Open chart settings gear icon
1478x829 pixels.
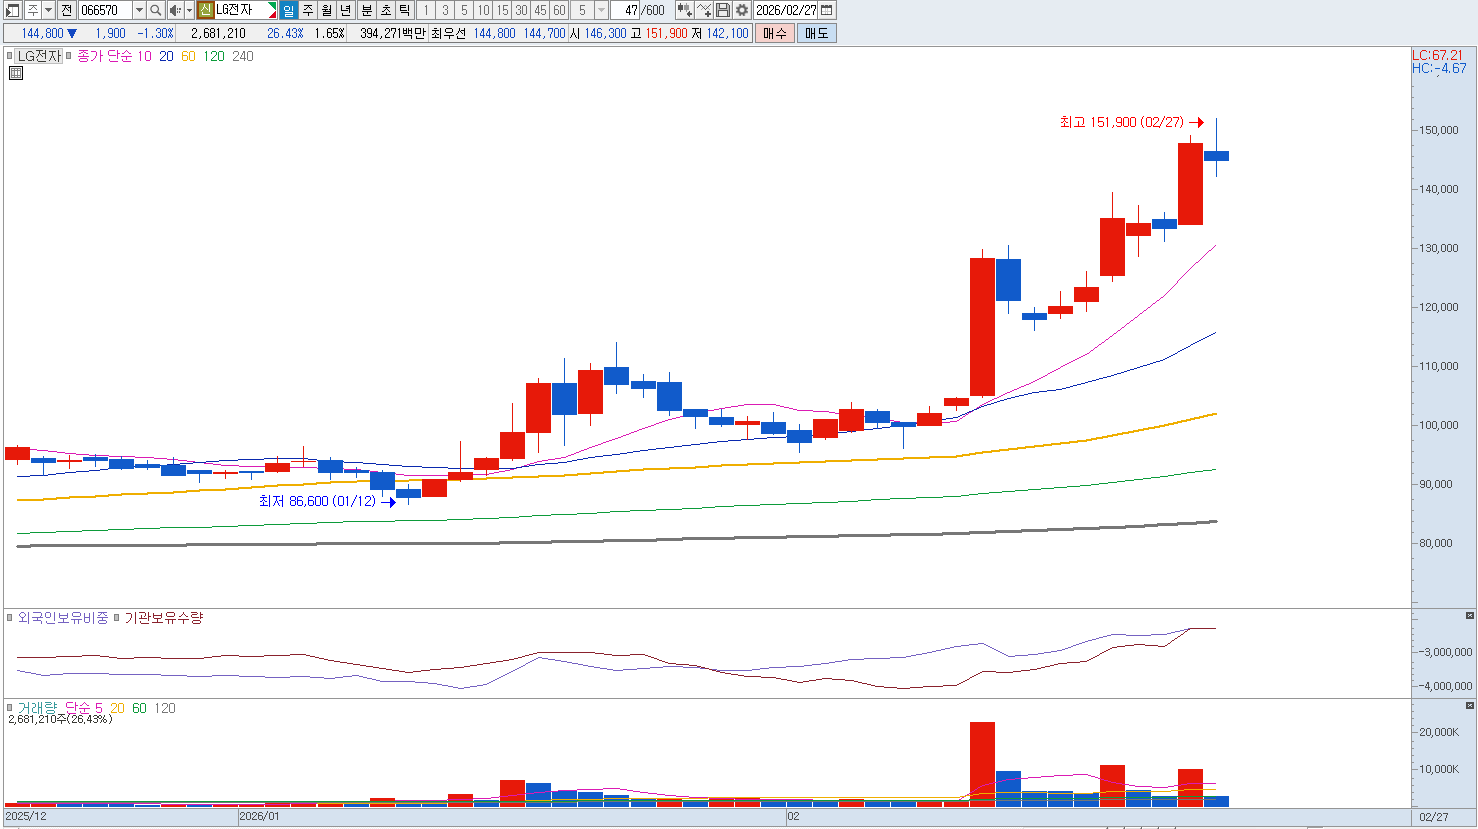(x=742, y=10)
